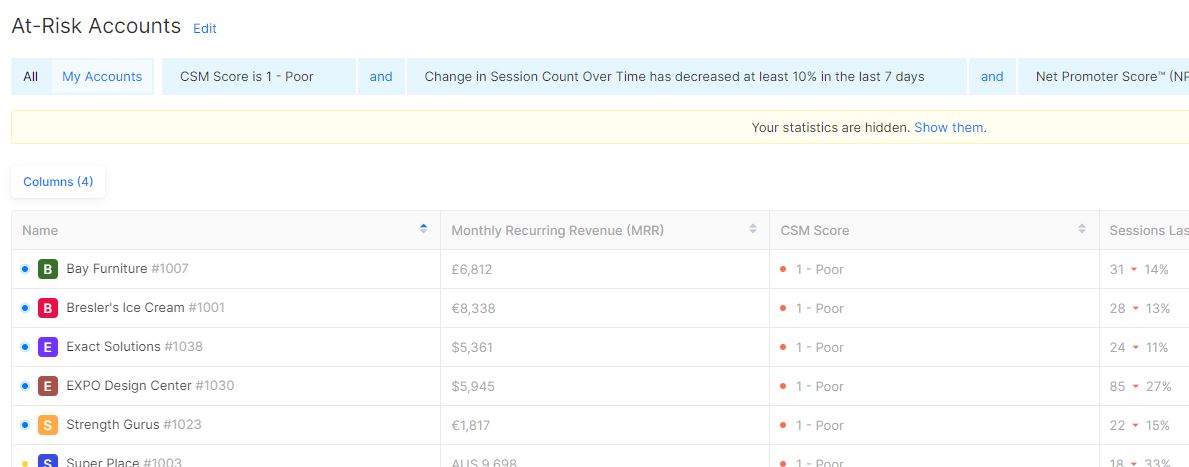Click the sessions value 24 down 11%
The width and height of the screenshot is (1189, 467).
click(x=1138, y=347)
